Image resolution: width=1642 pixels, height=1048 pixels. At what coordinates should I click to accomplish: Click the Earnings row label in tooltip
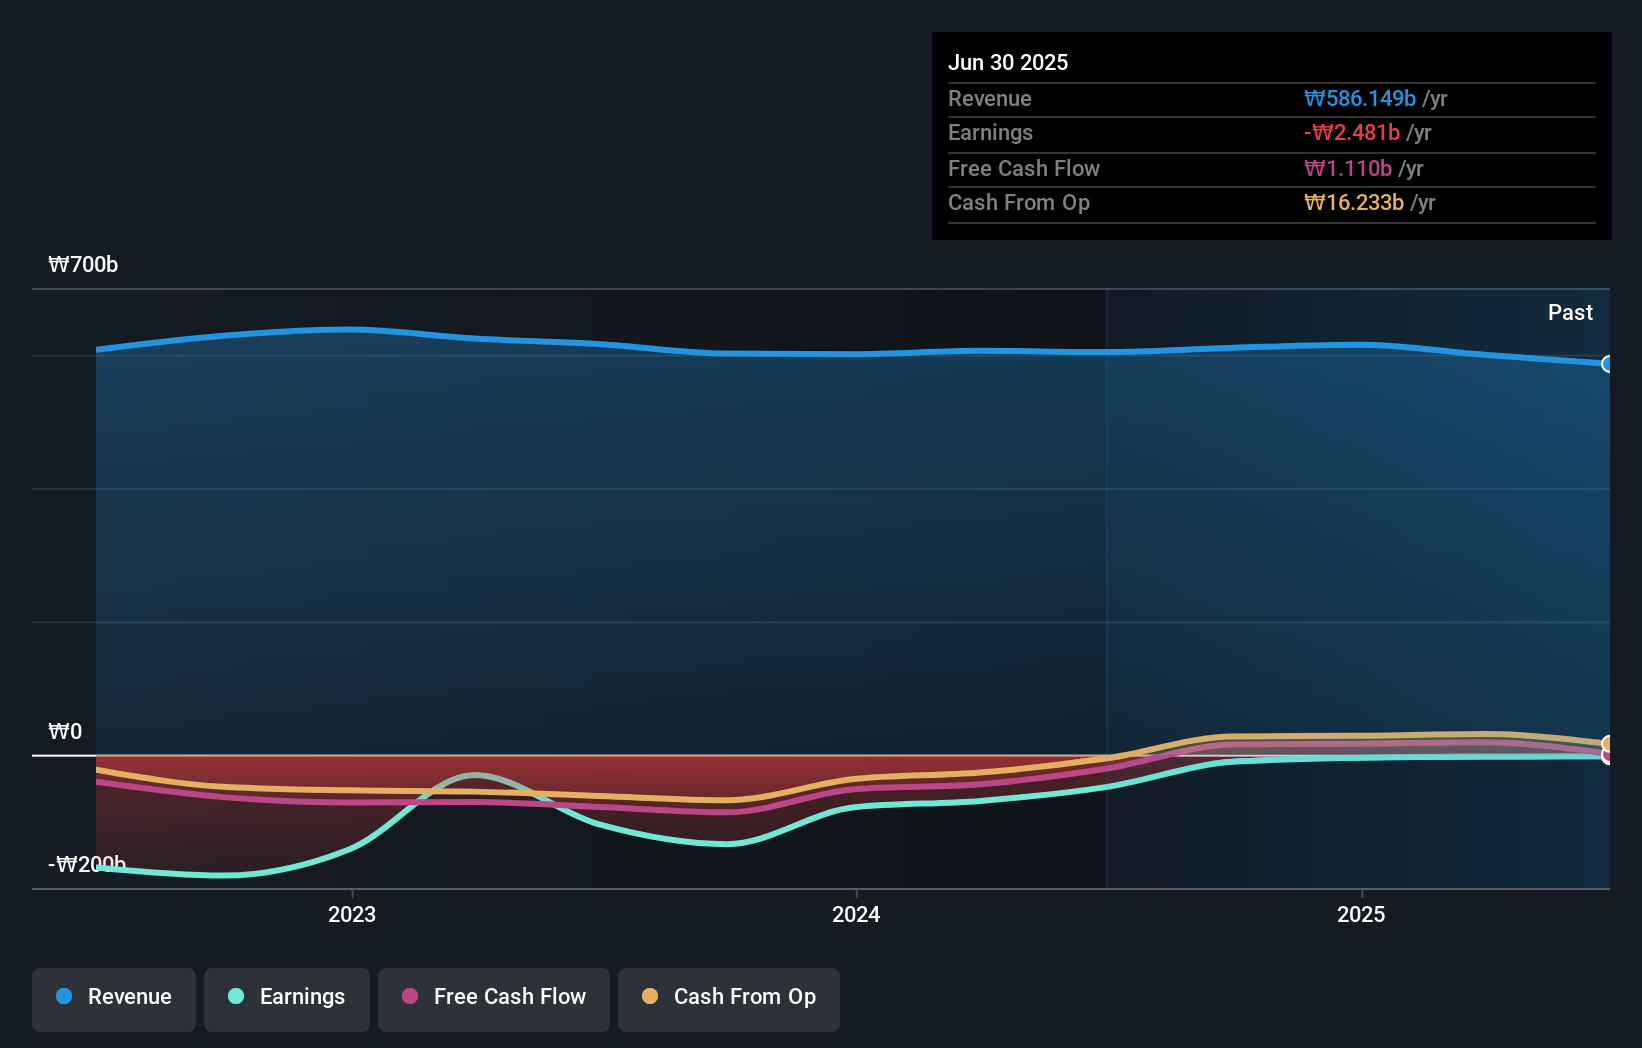pos(990,132)
